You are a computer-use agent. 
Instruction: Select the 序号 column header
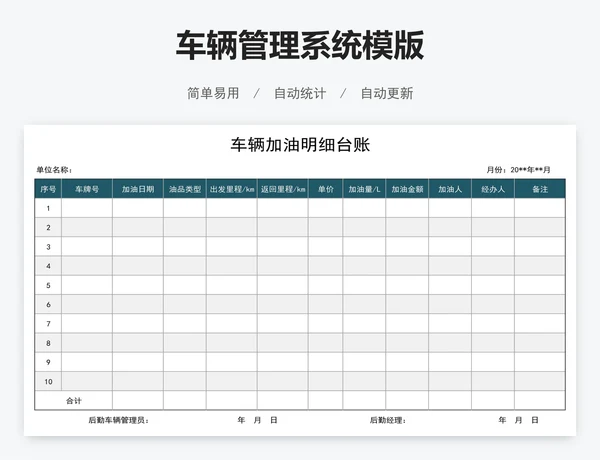(x=48, y=189)
